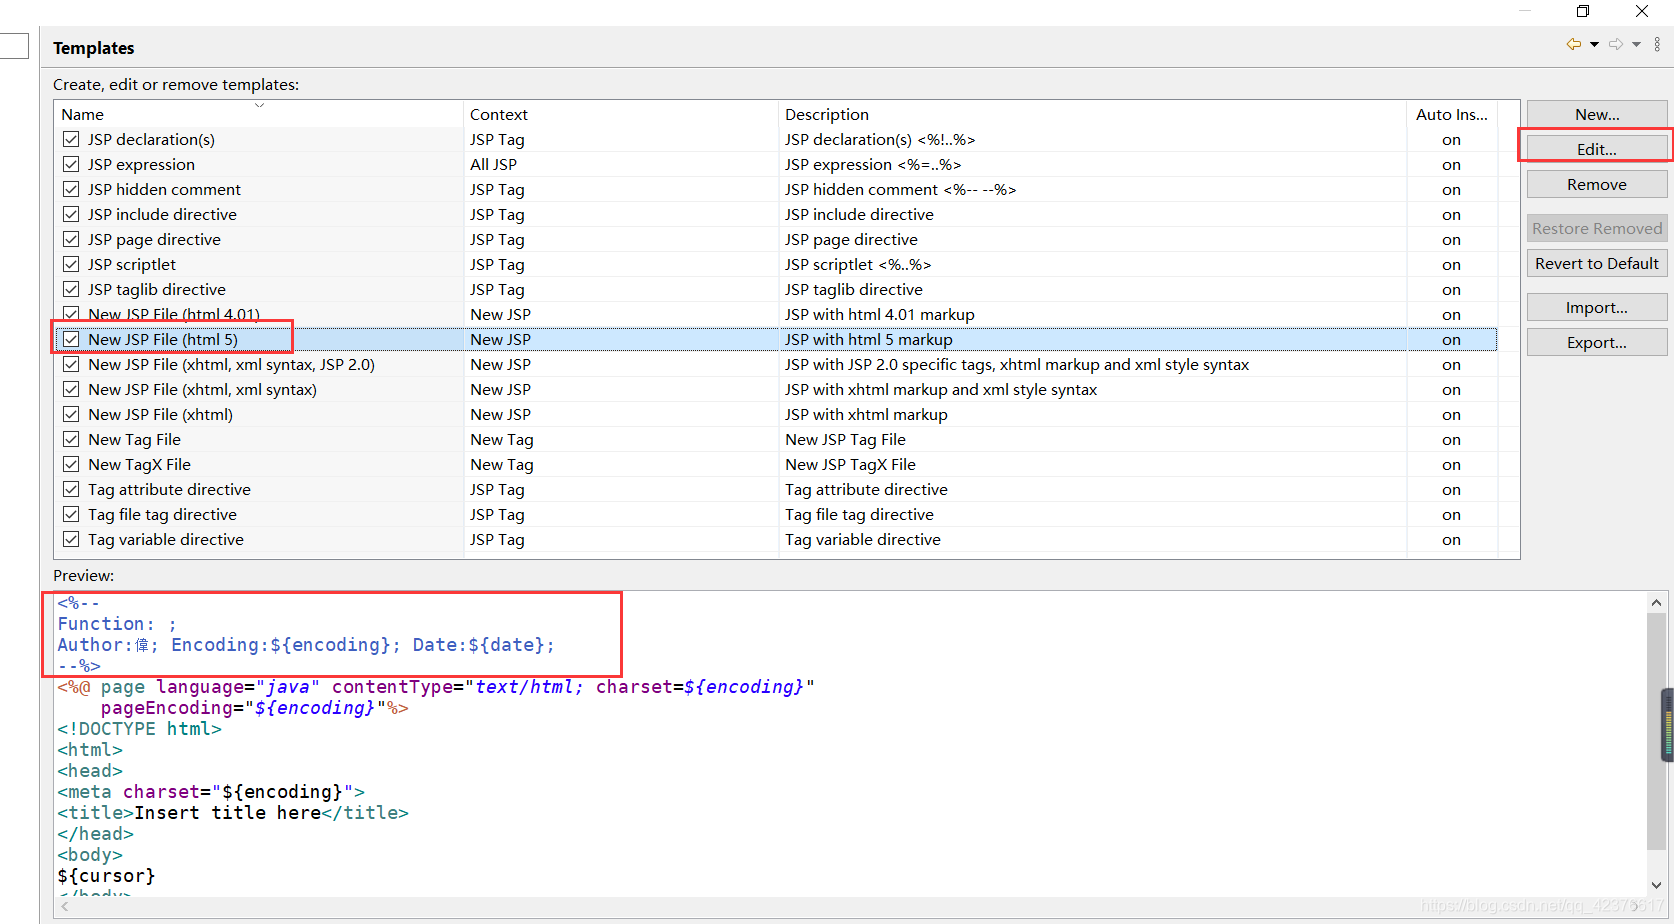Open the view menu dots icon
Viewport: 1674px width, 924px height.
click(x=1657, y=44)
